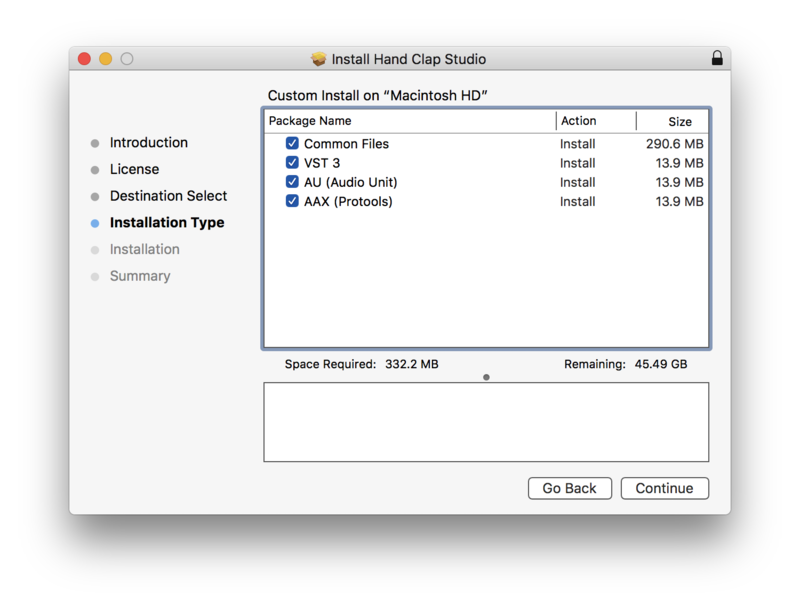800x602 pixels.
Task: Click the yellow minimize window button
Action: (x=106, y=59)
